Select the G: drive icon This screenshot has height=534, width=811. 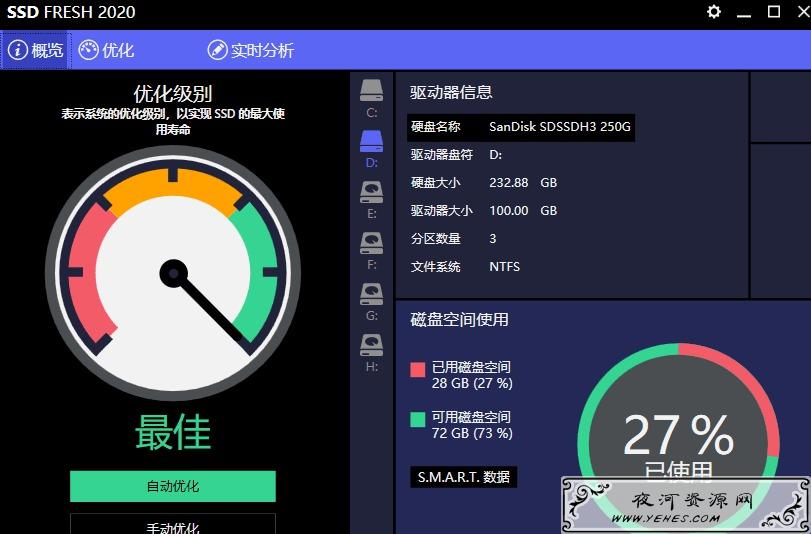[x=371, y=294]
